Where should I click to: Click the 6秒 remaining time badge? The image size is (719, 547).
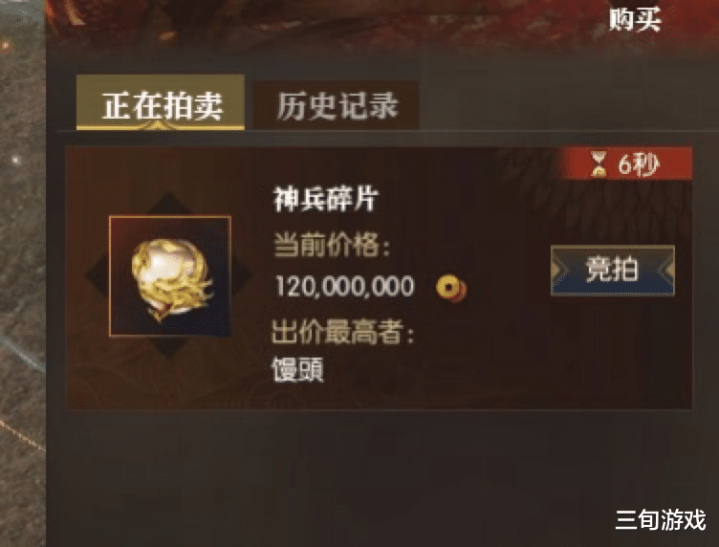pos(626,164)
